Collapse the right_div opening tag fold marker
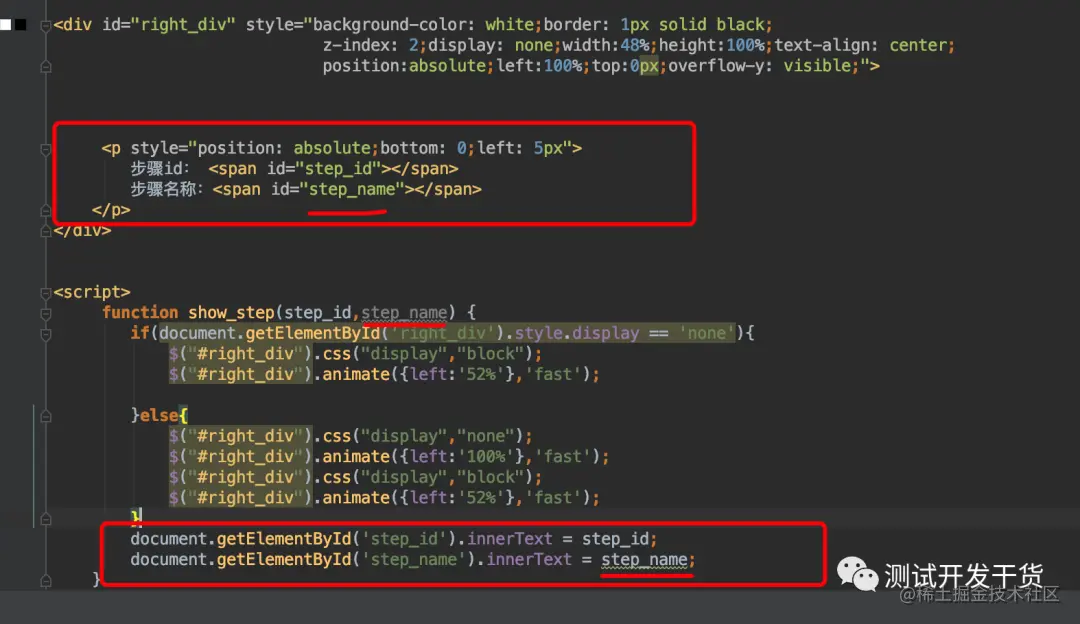This screenshot has width=1080, height=624. [x=45, y=26]
